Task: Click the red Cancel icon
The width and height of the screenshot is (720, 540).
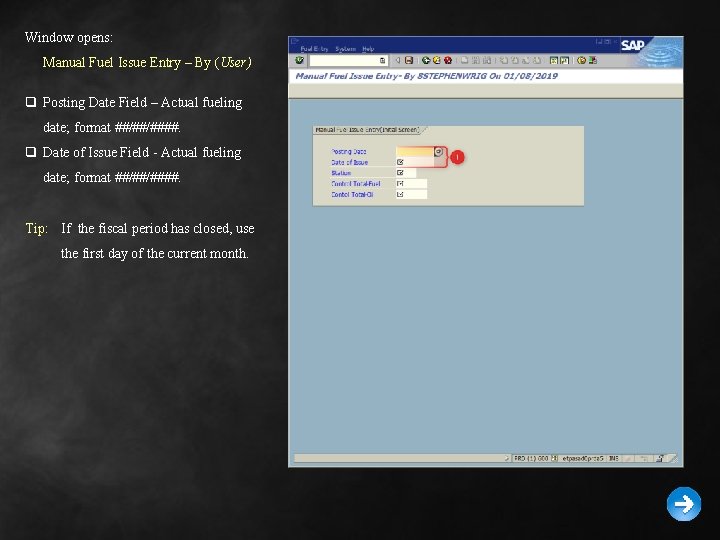Action: [x=448, y=60]
